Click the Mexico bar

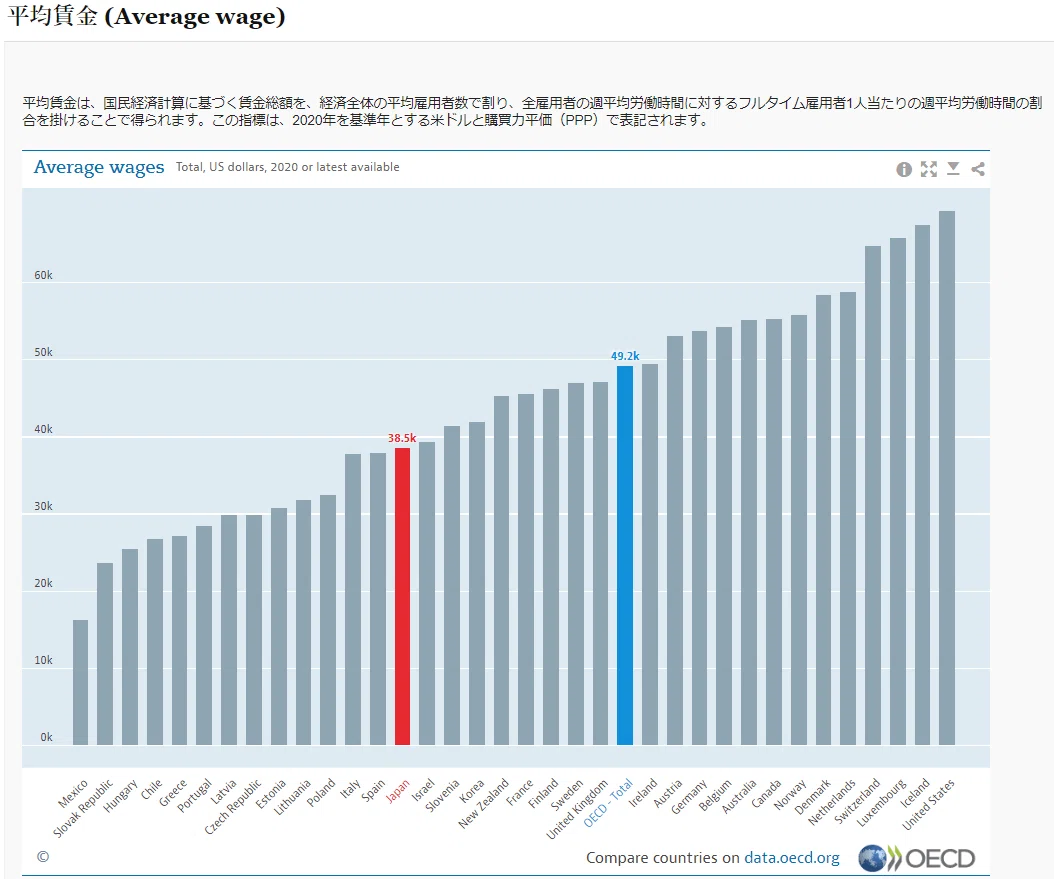point(81,682)
